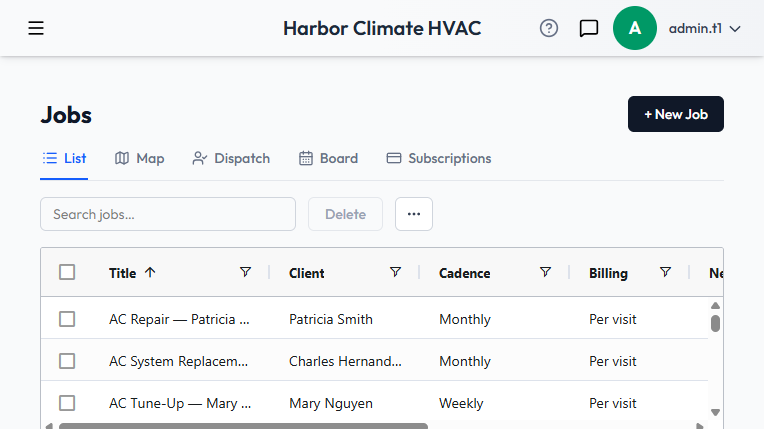Click the Map tab icon
This screenshot has width=764, height=429.
coord(122,158)
